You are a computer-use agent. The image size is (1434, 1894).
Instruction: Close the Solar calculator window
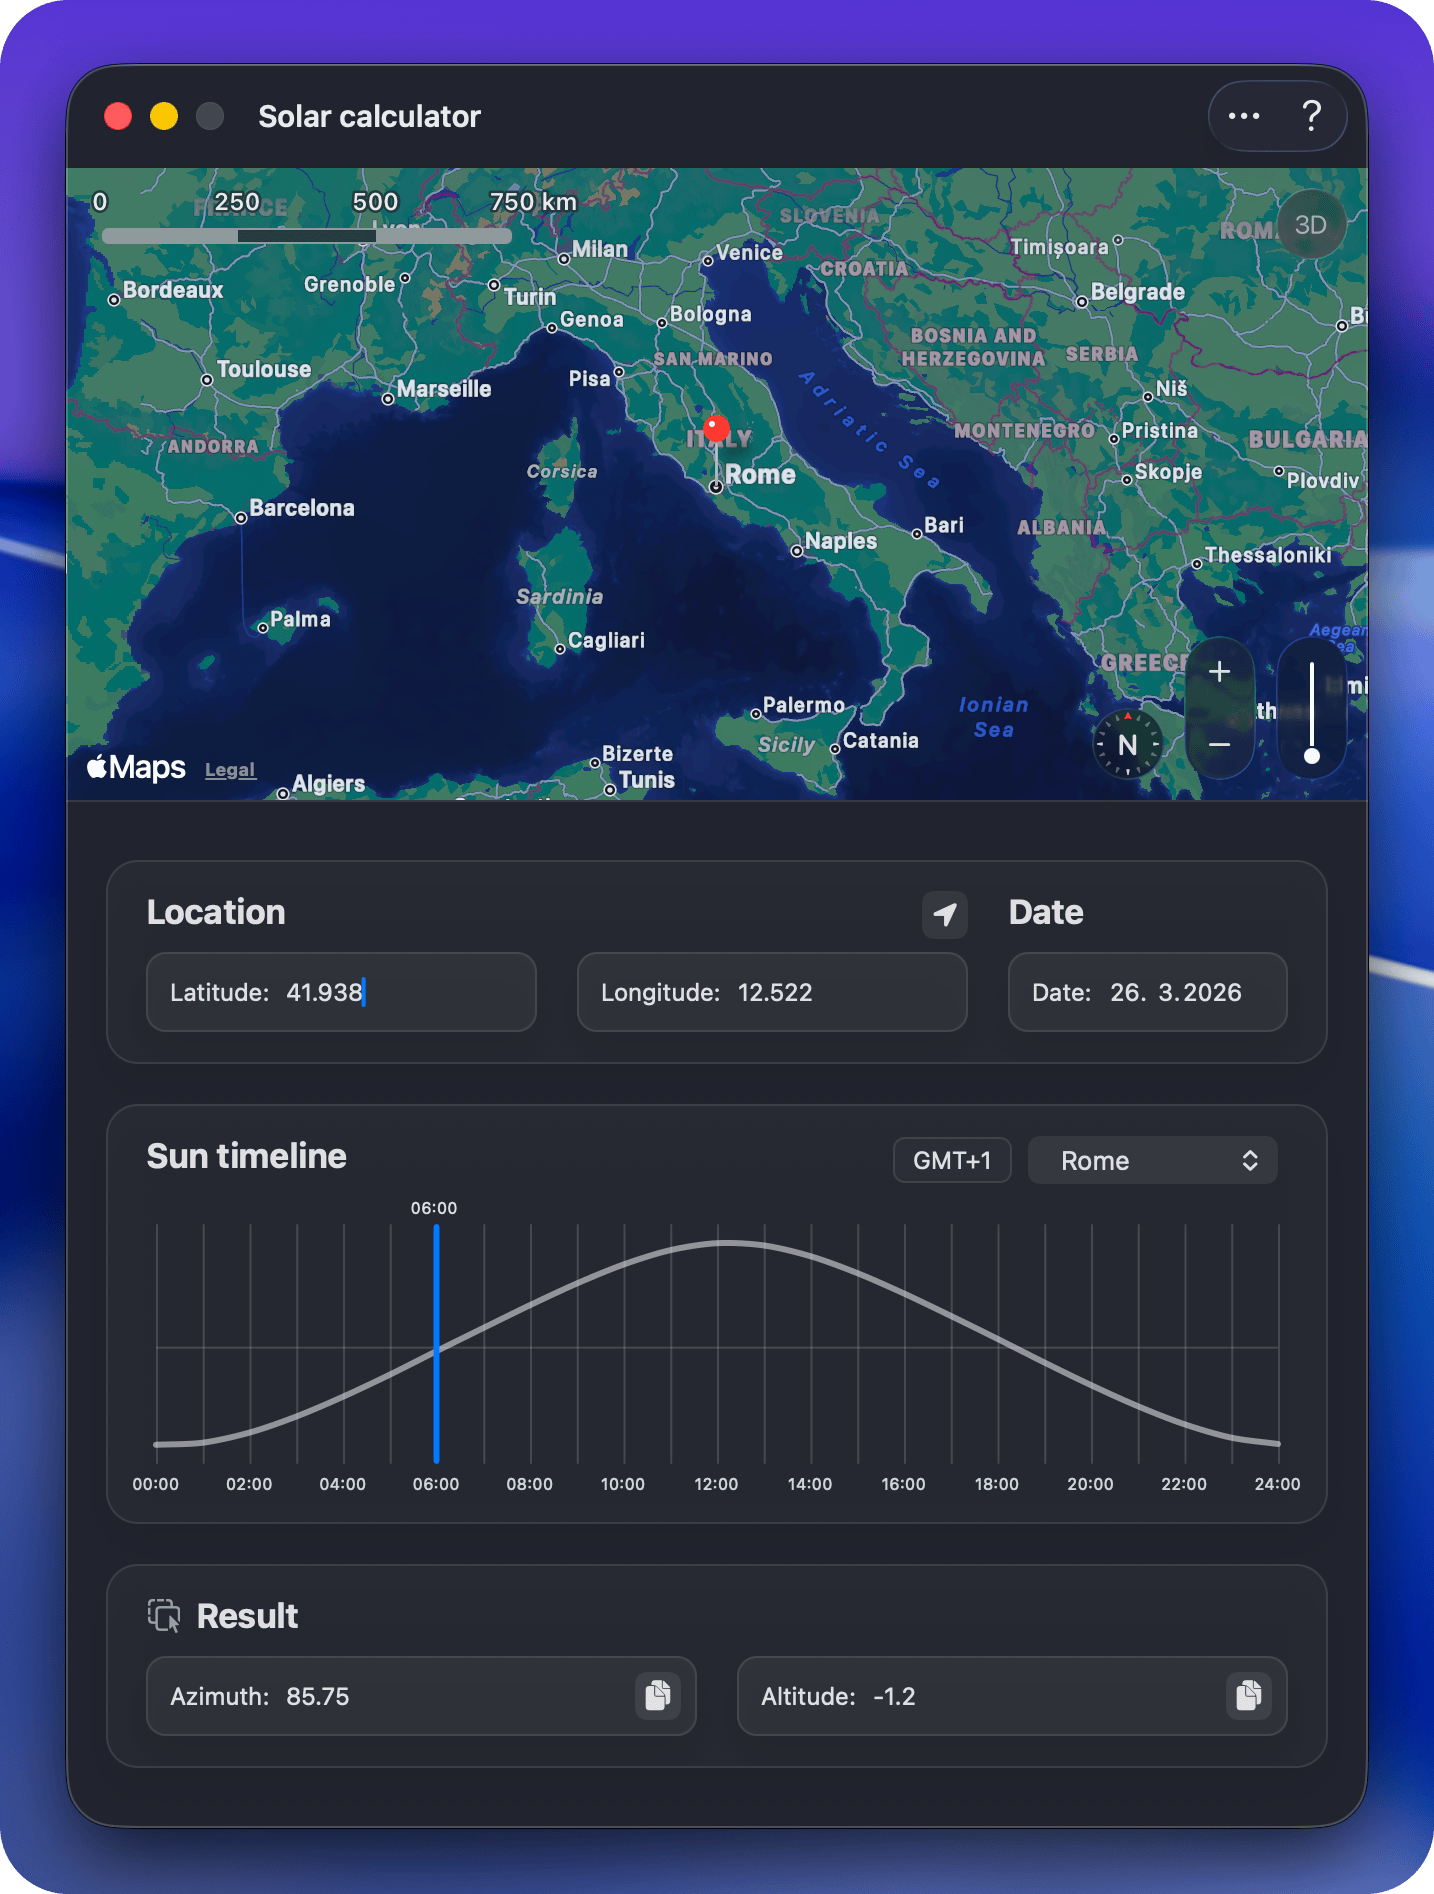(118, 116)
